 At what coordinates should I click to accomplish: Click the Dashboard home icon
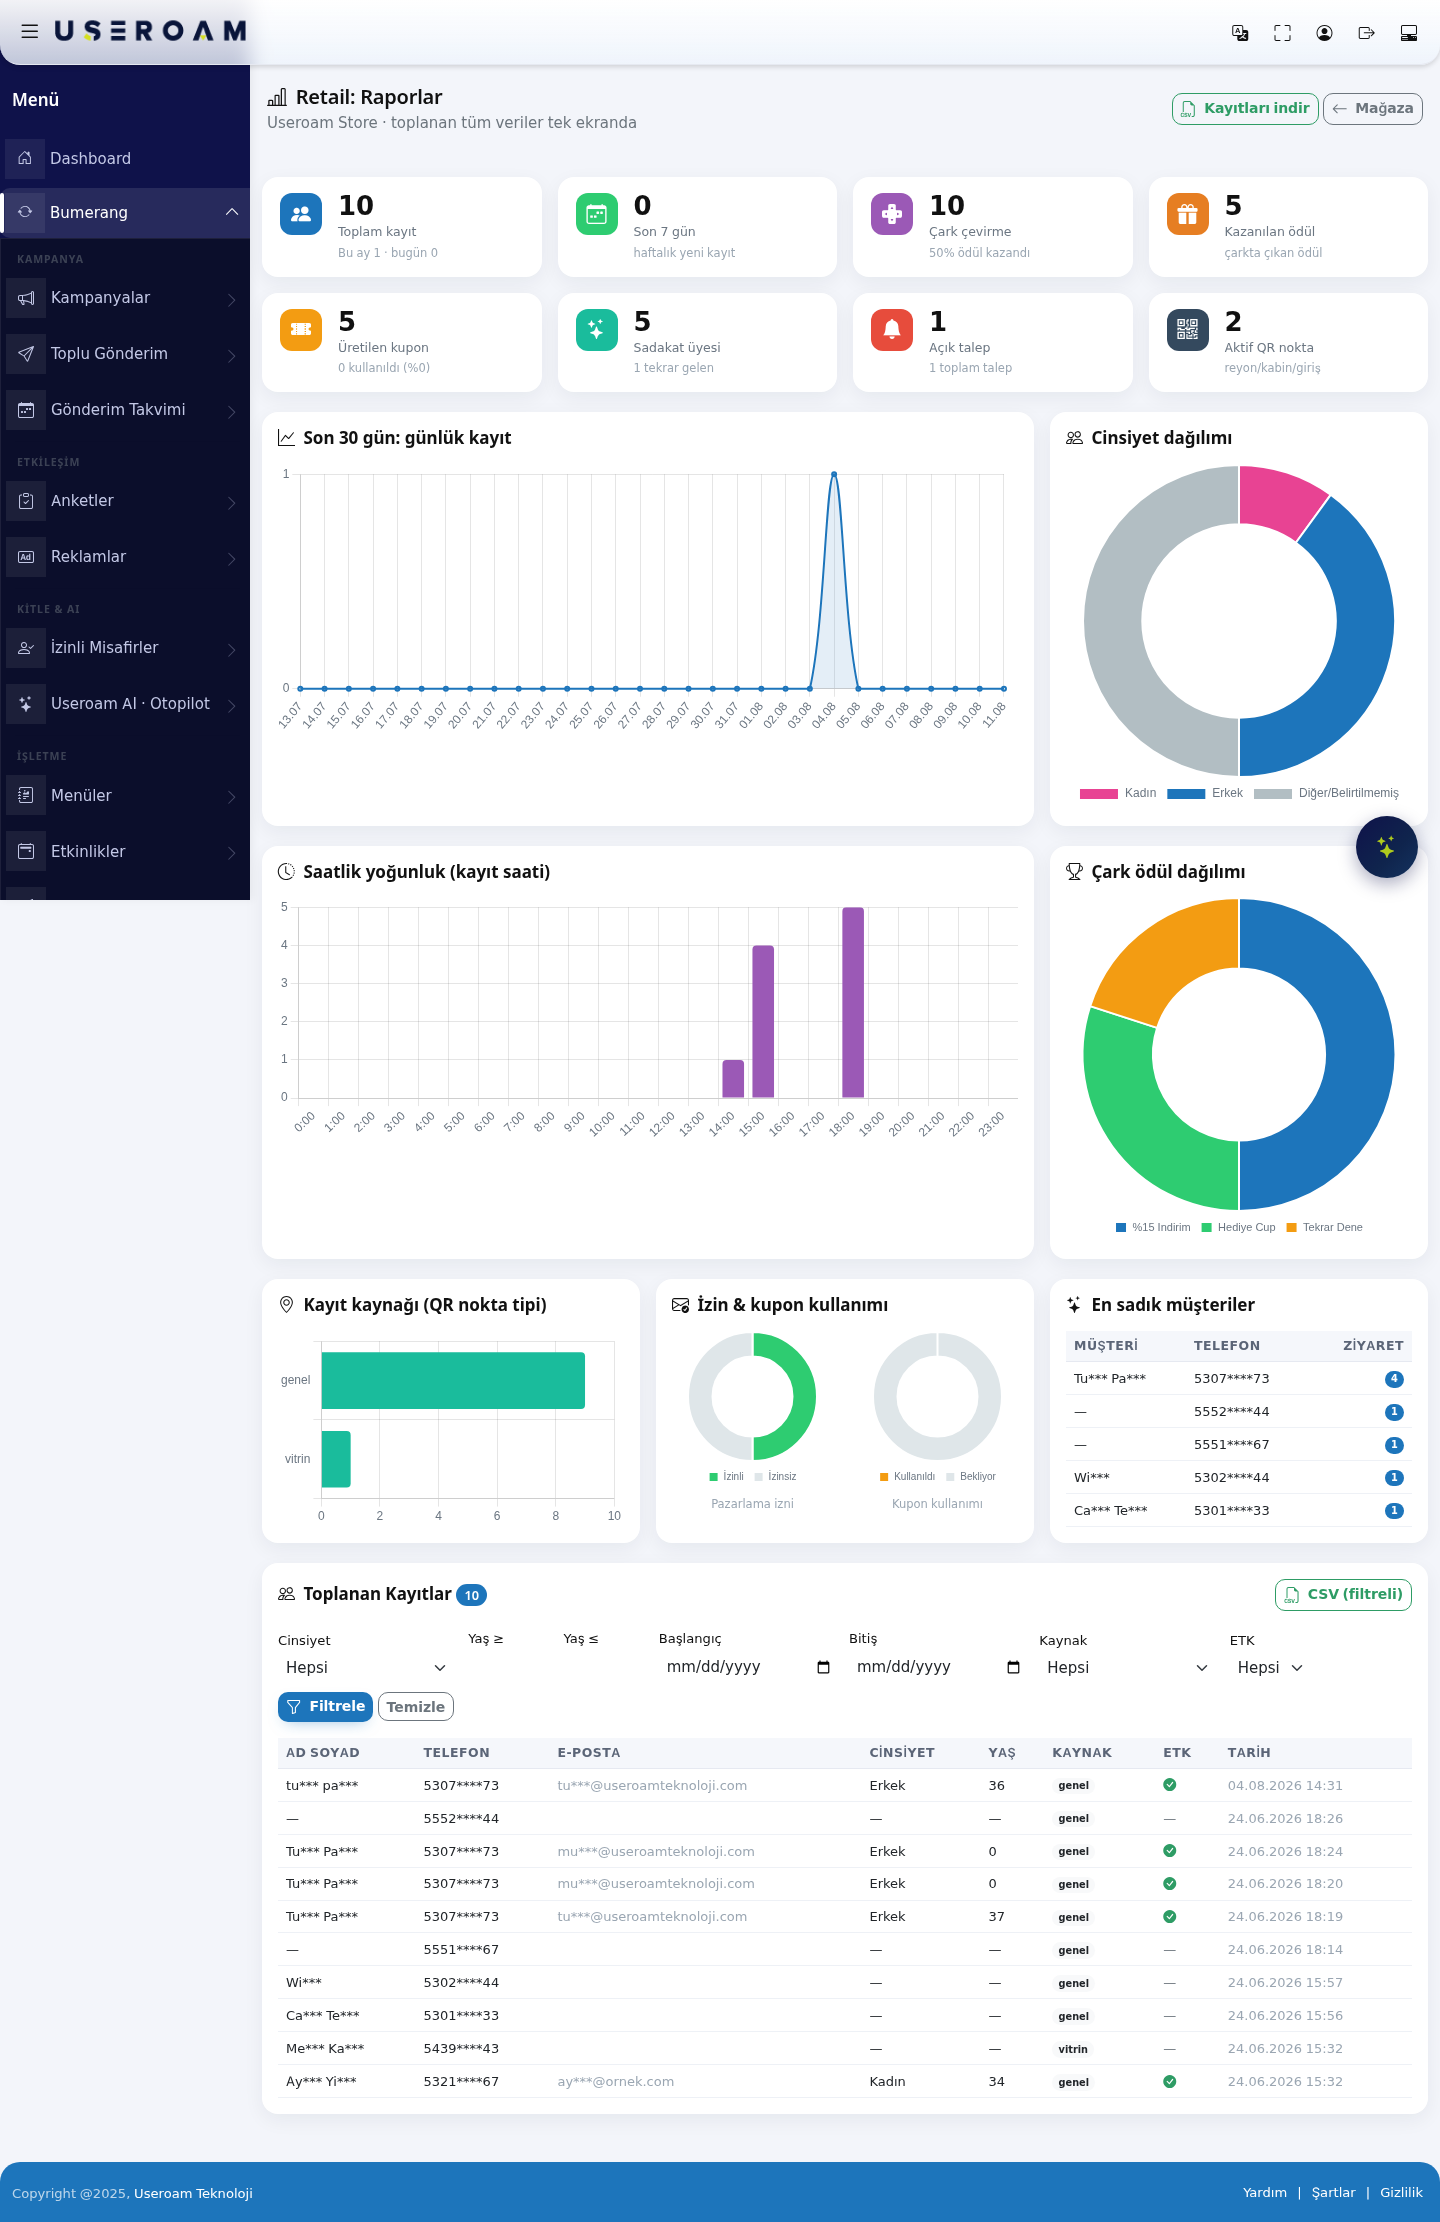tap(25, 158)
